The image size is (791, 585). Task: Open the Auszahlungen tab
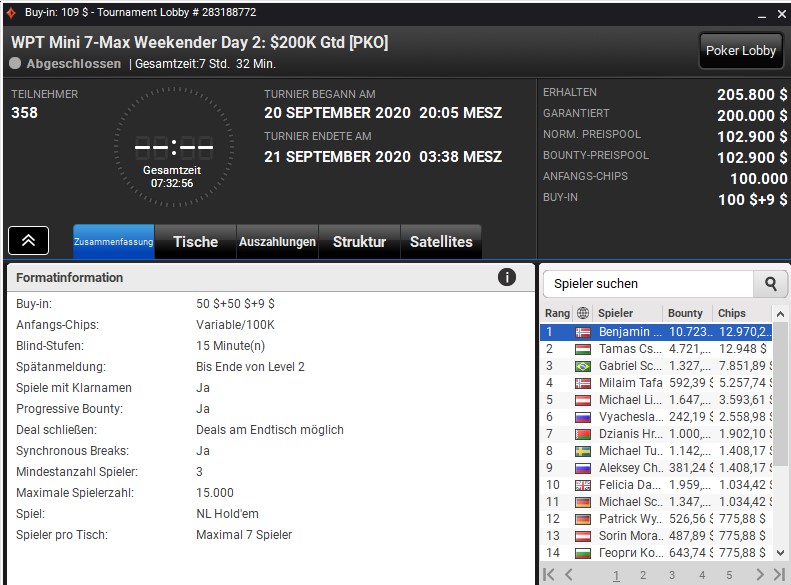point(277,242)
